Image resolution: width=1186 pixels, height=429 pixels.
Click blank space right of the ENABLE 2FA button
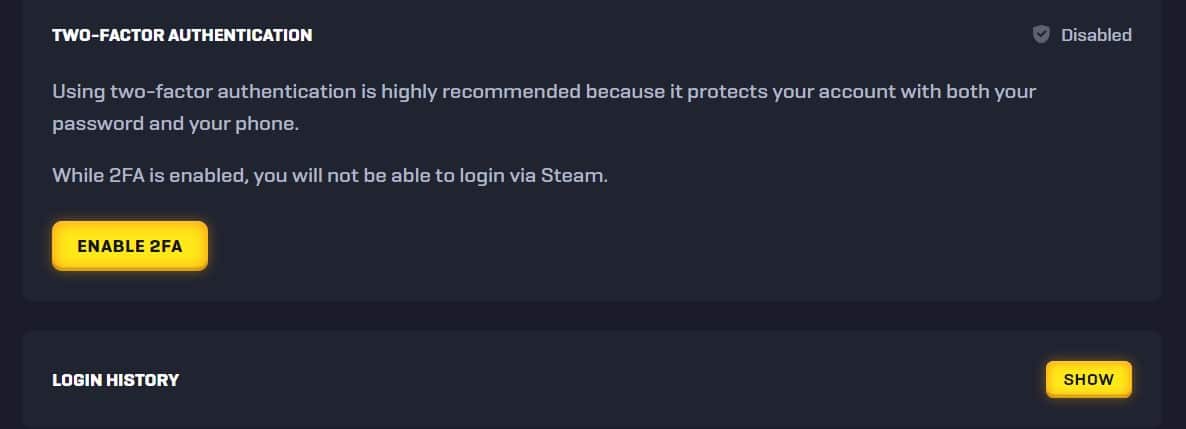(x=605, y=246)
